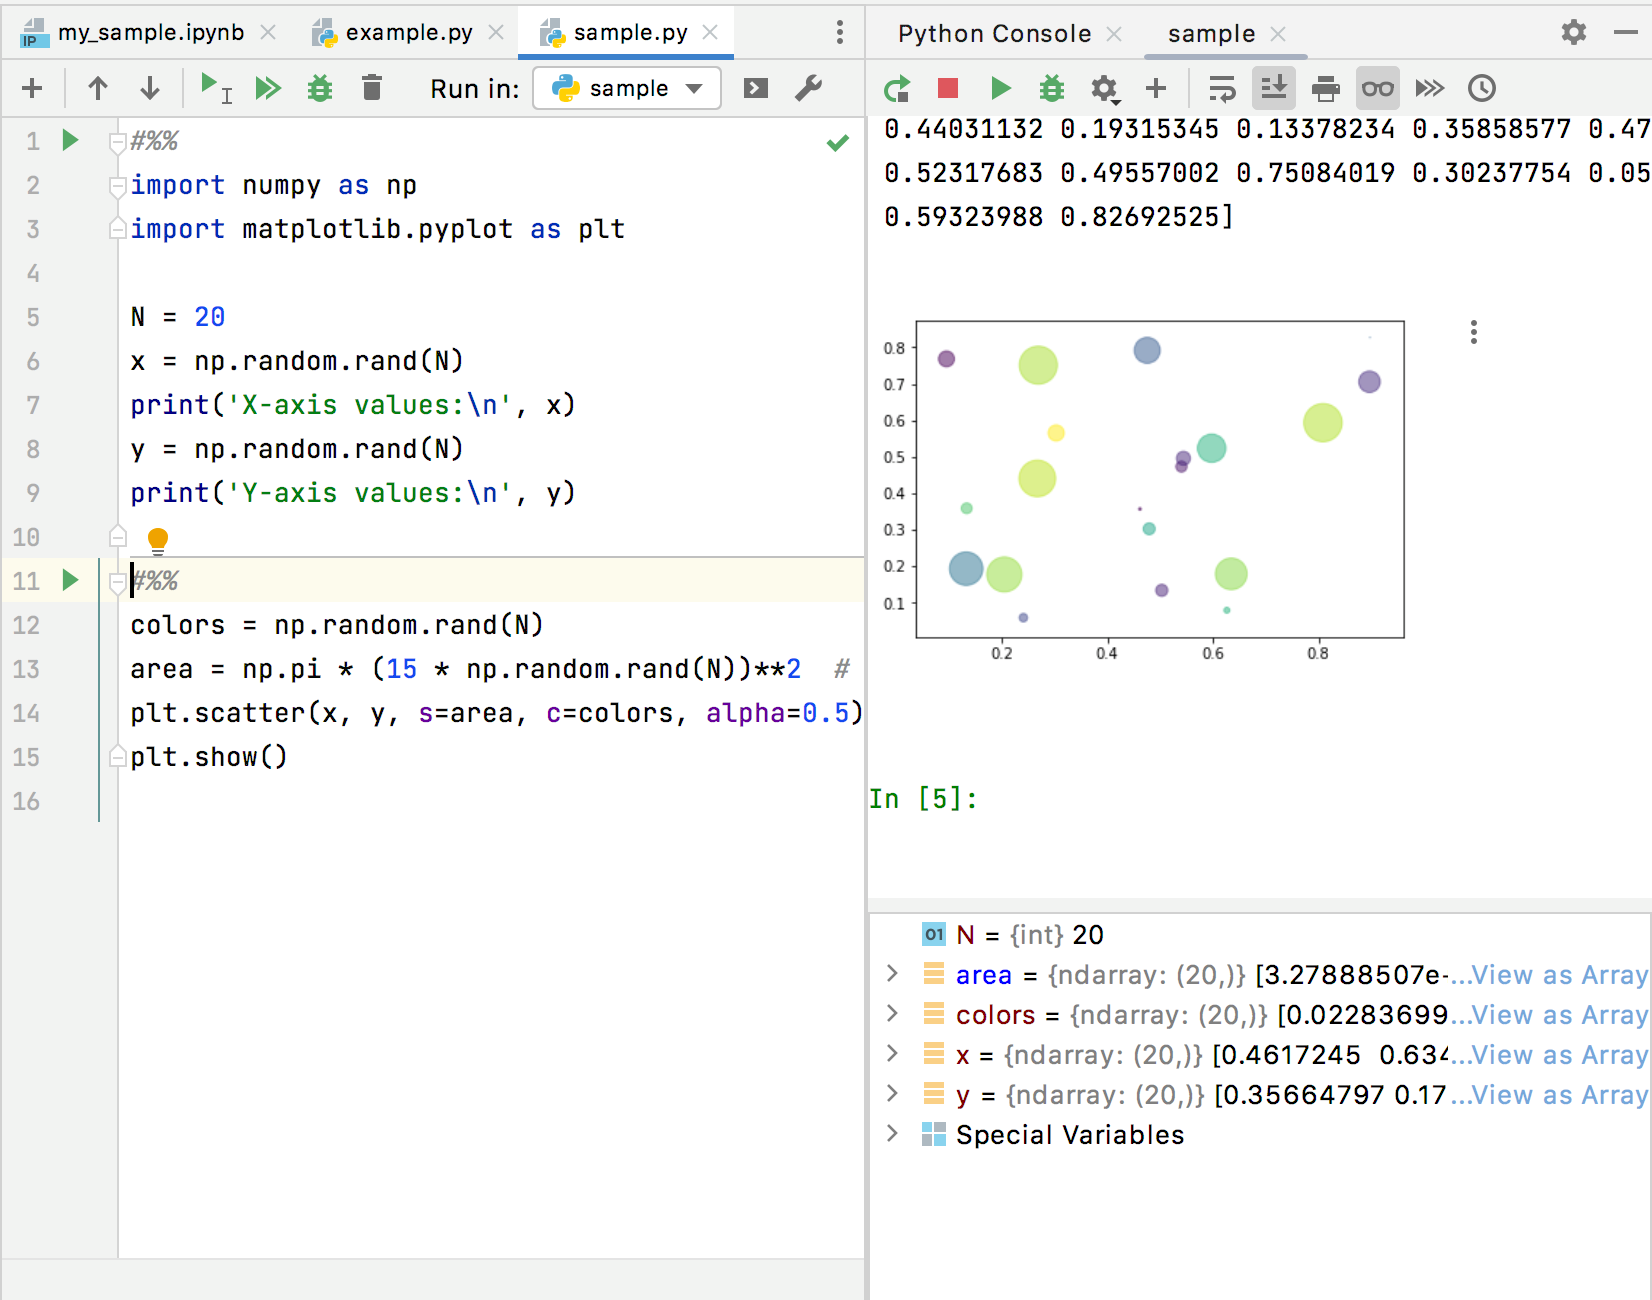Attach debugger bug icon in console toolbar

[x=1052, y=88]
